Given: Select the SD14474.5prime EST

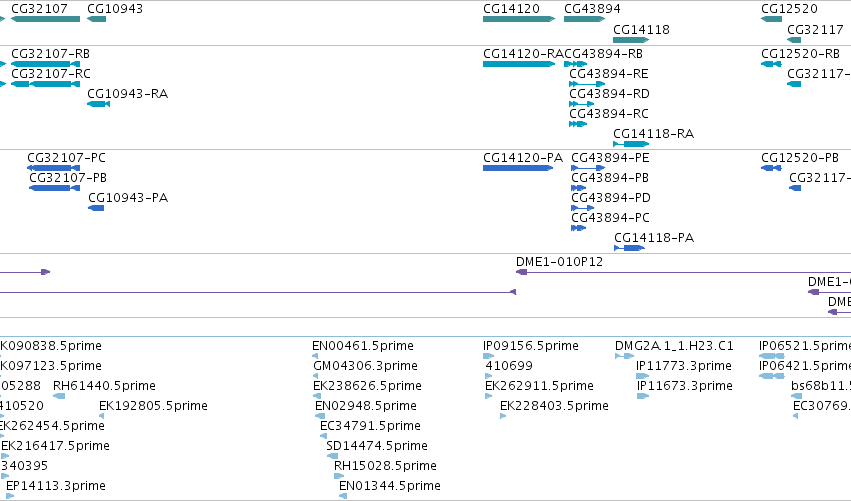Looking at the screenshot, I should 332,456.
